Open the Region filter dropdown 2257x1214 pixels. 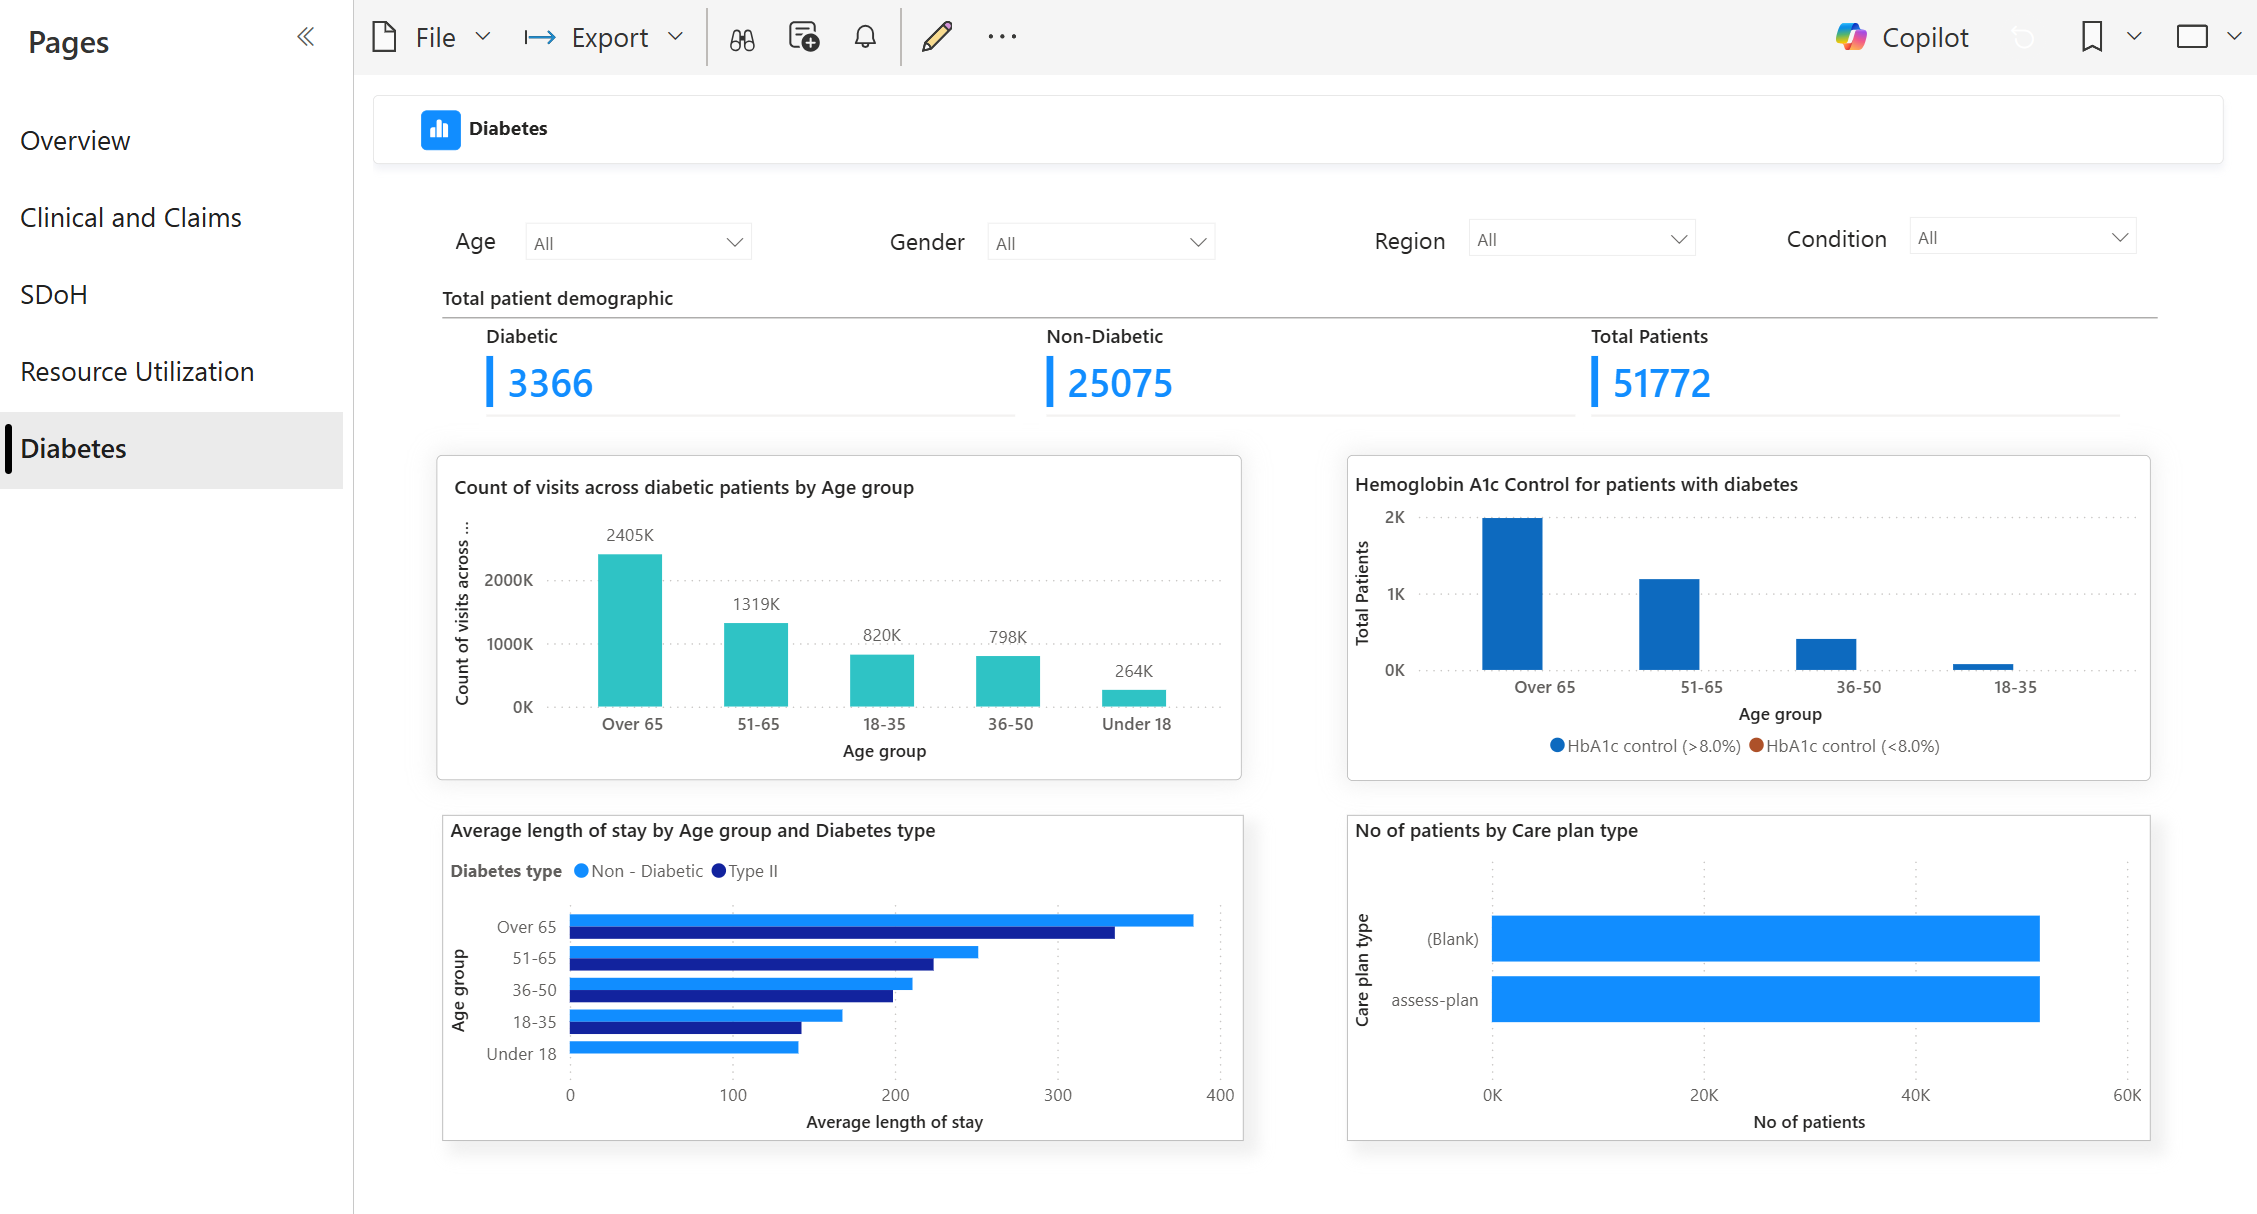click(1582, 239)
